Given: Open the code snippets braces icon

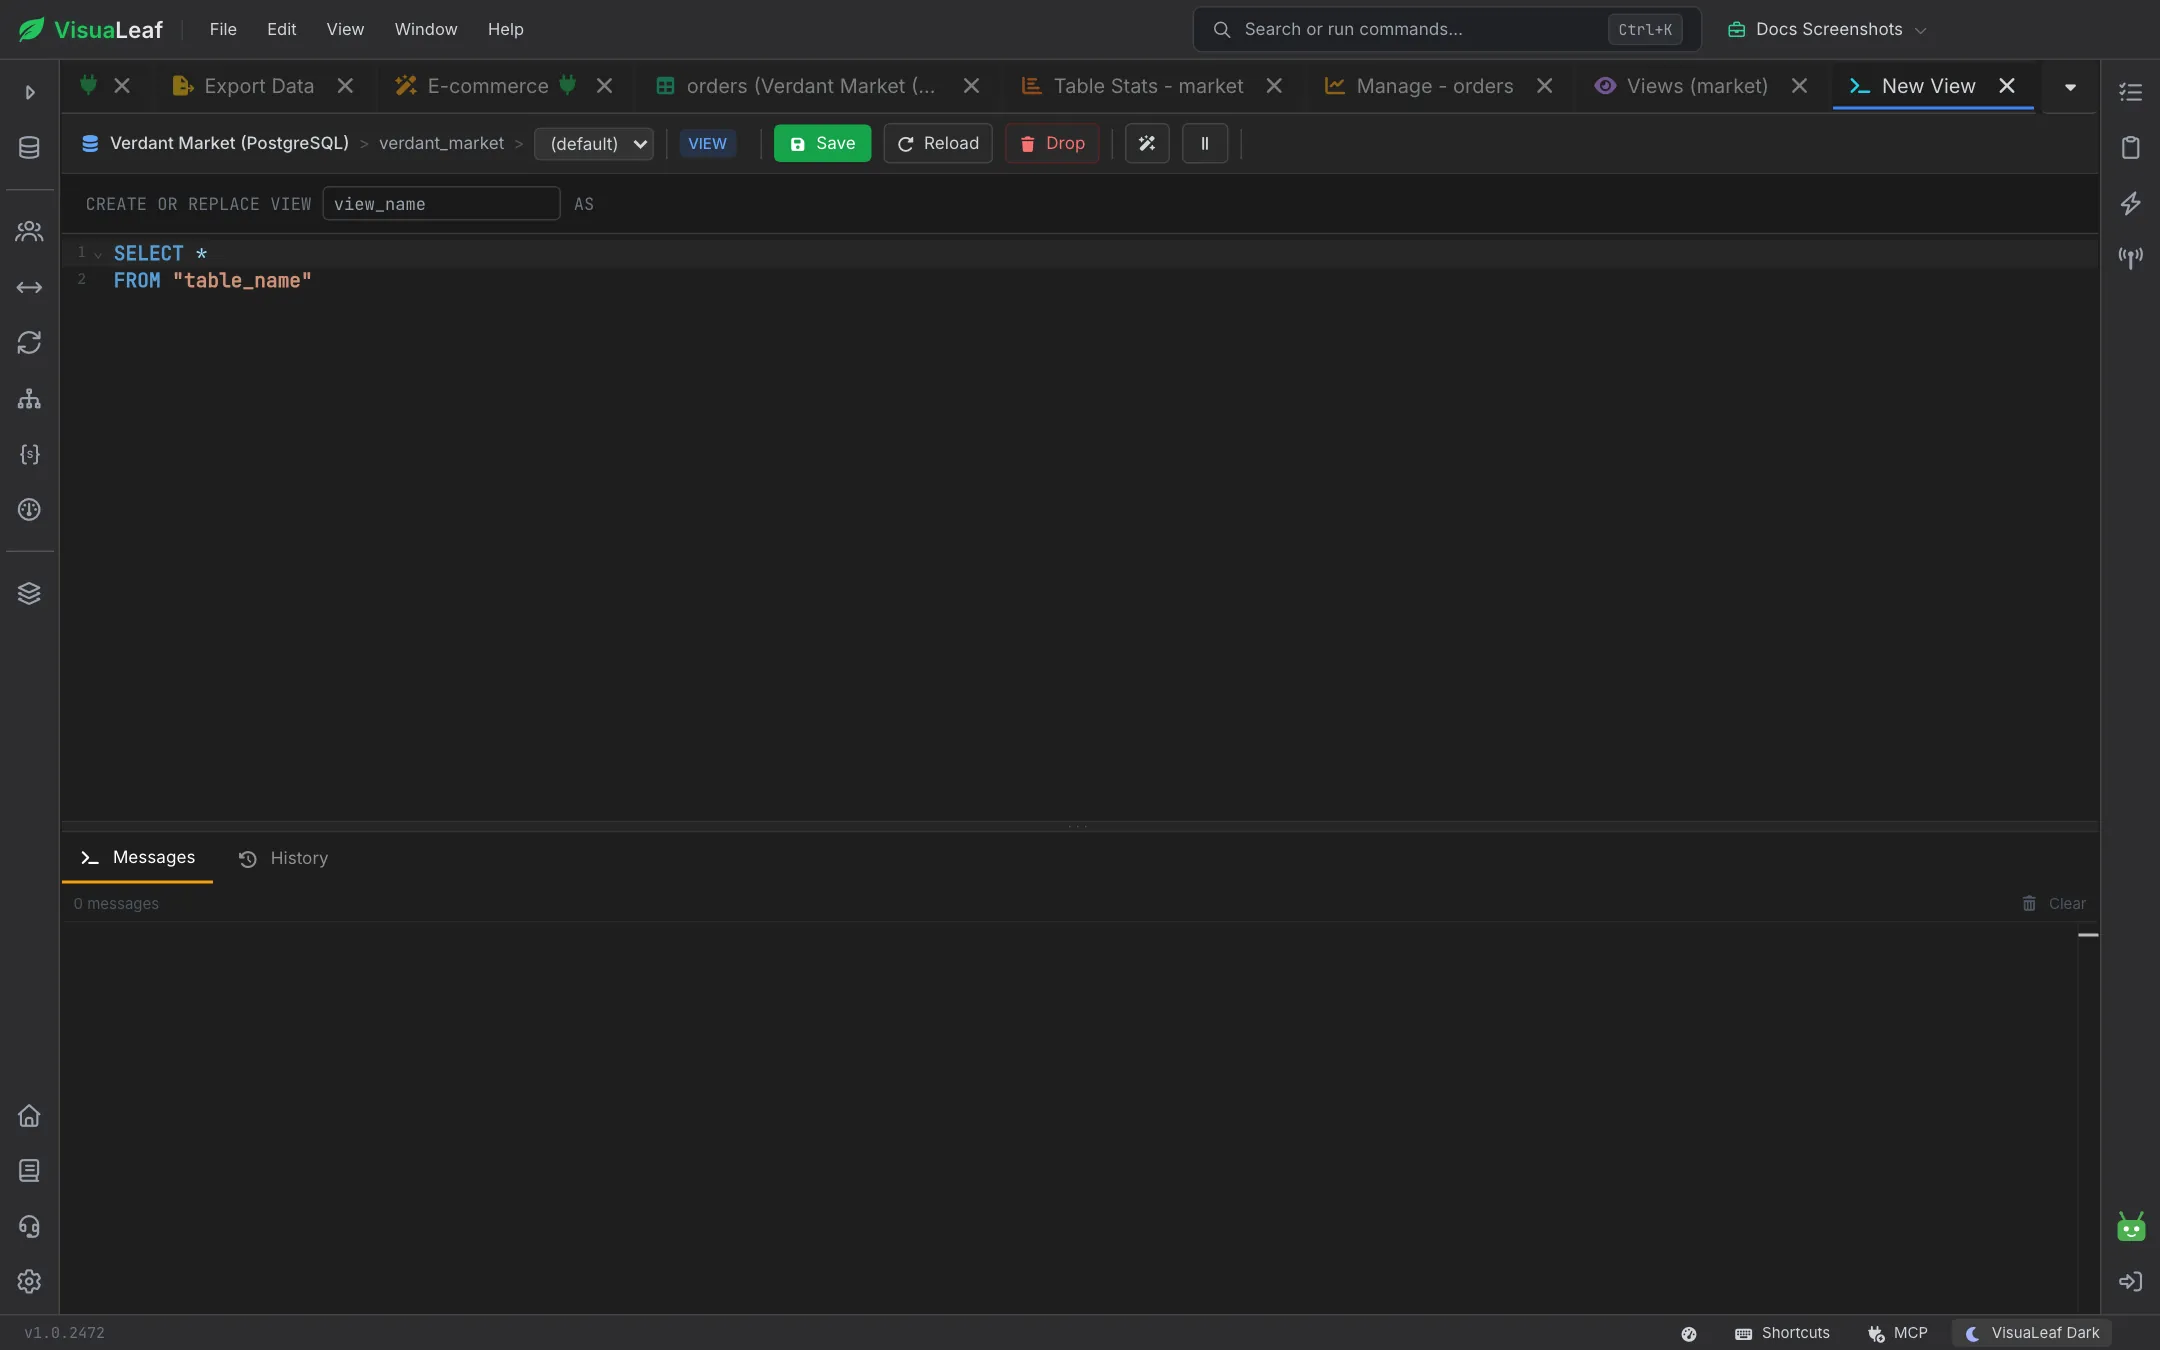Looking at the screenshot, I should point(29,454).
